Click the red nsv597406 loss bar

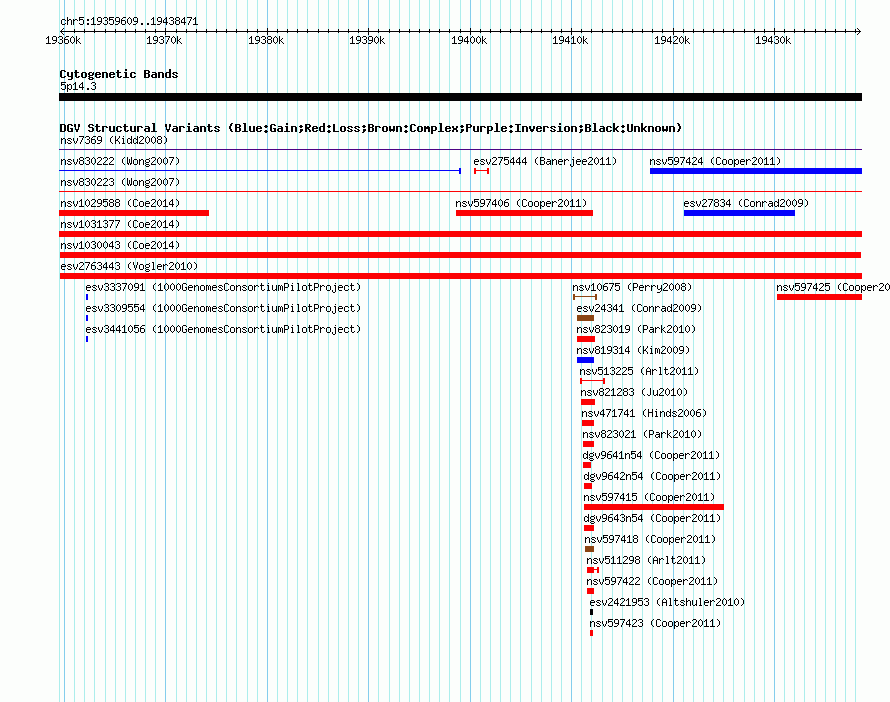524,213
